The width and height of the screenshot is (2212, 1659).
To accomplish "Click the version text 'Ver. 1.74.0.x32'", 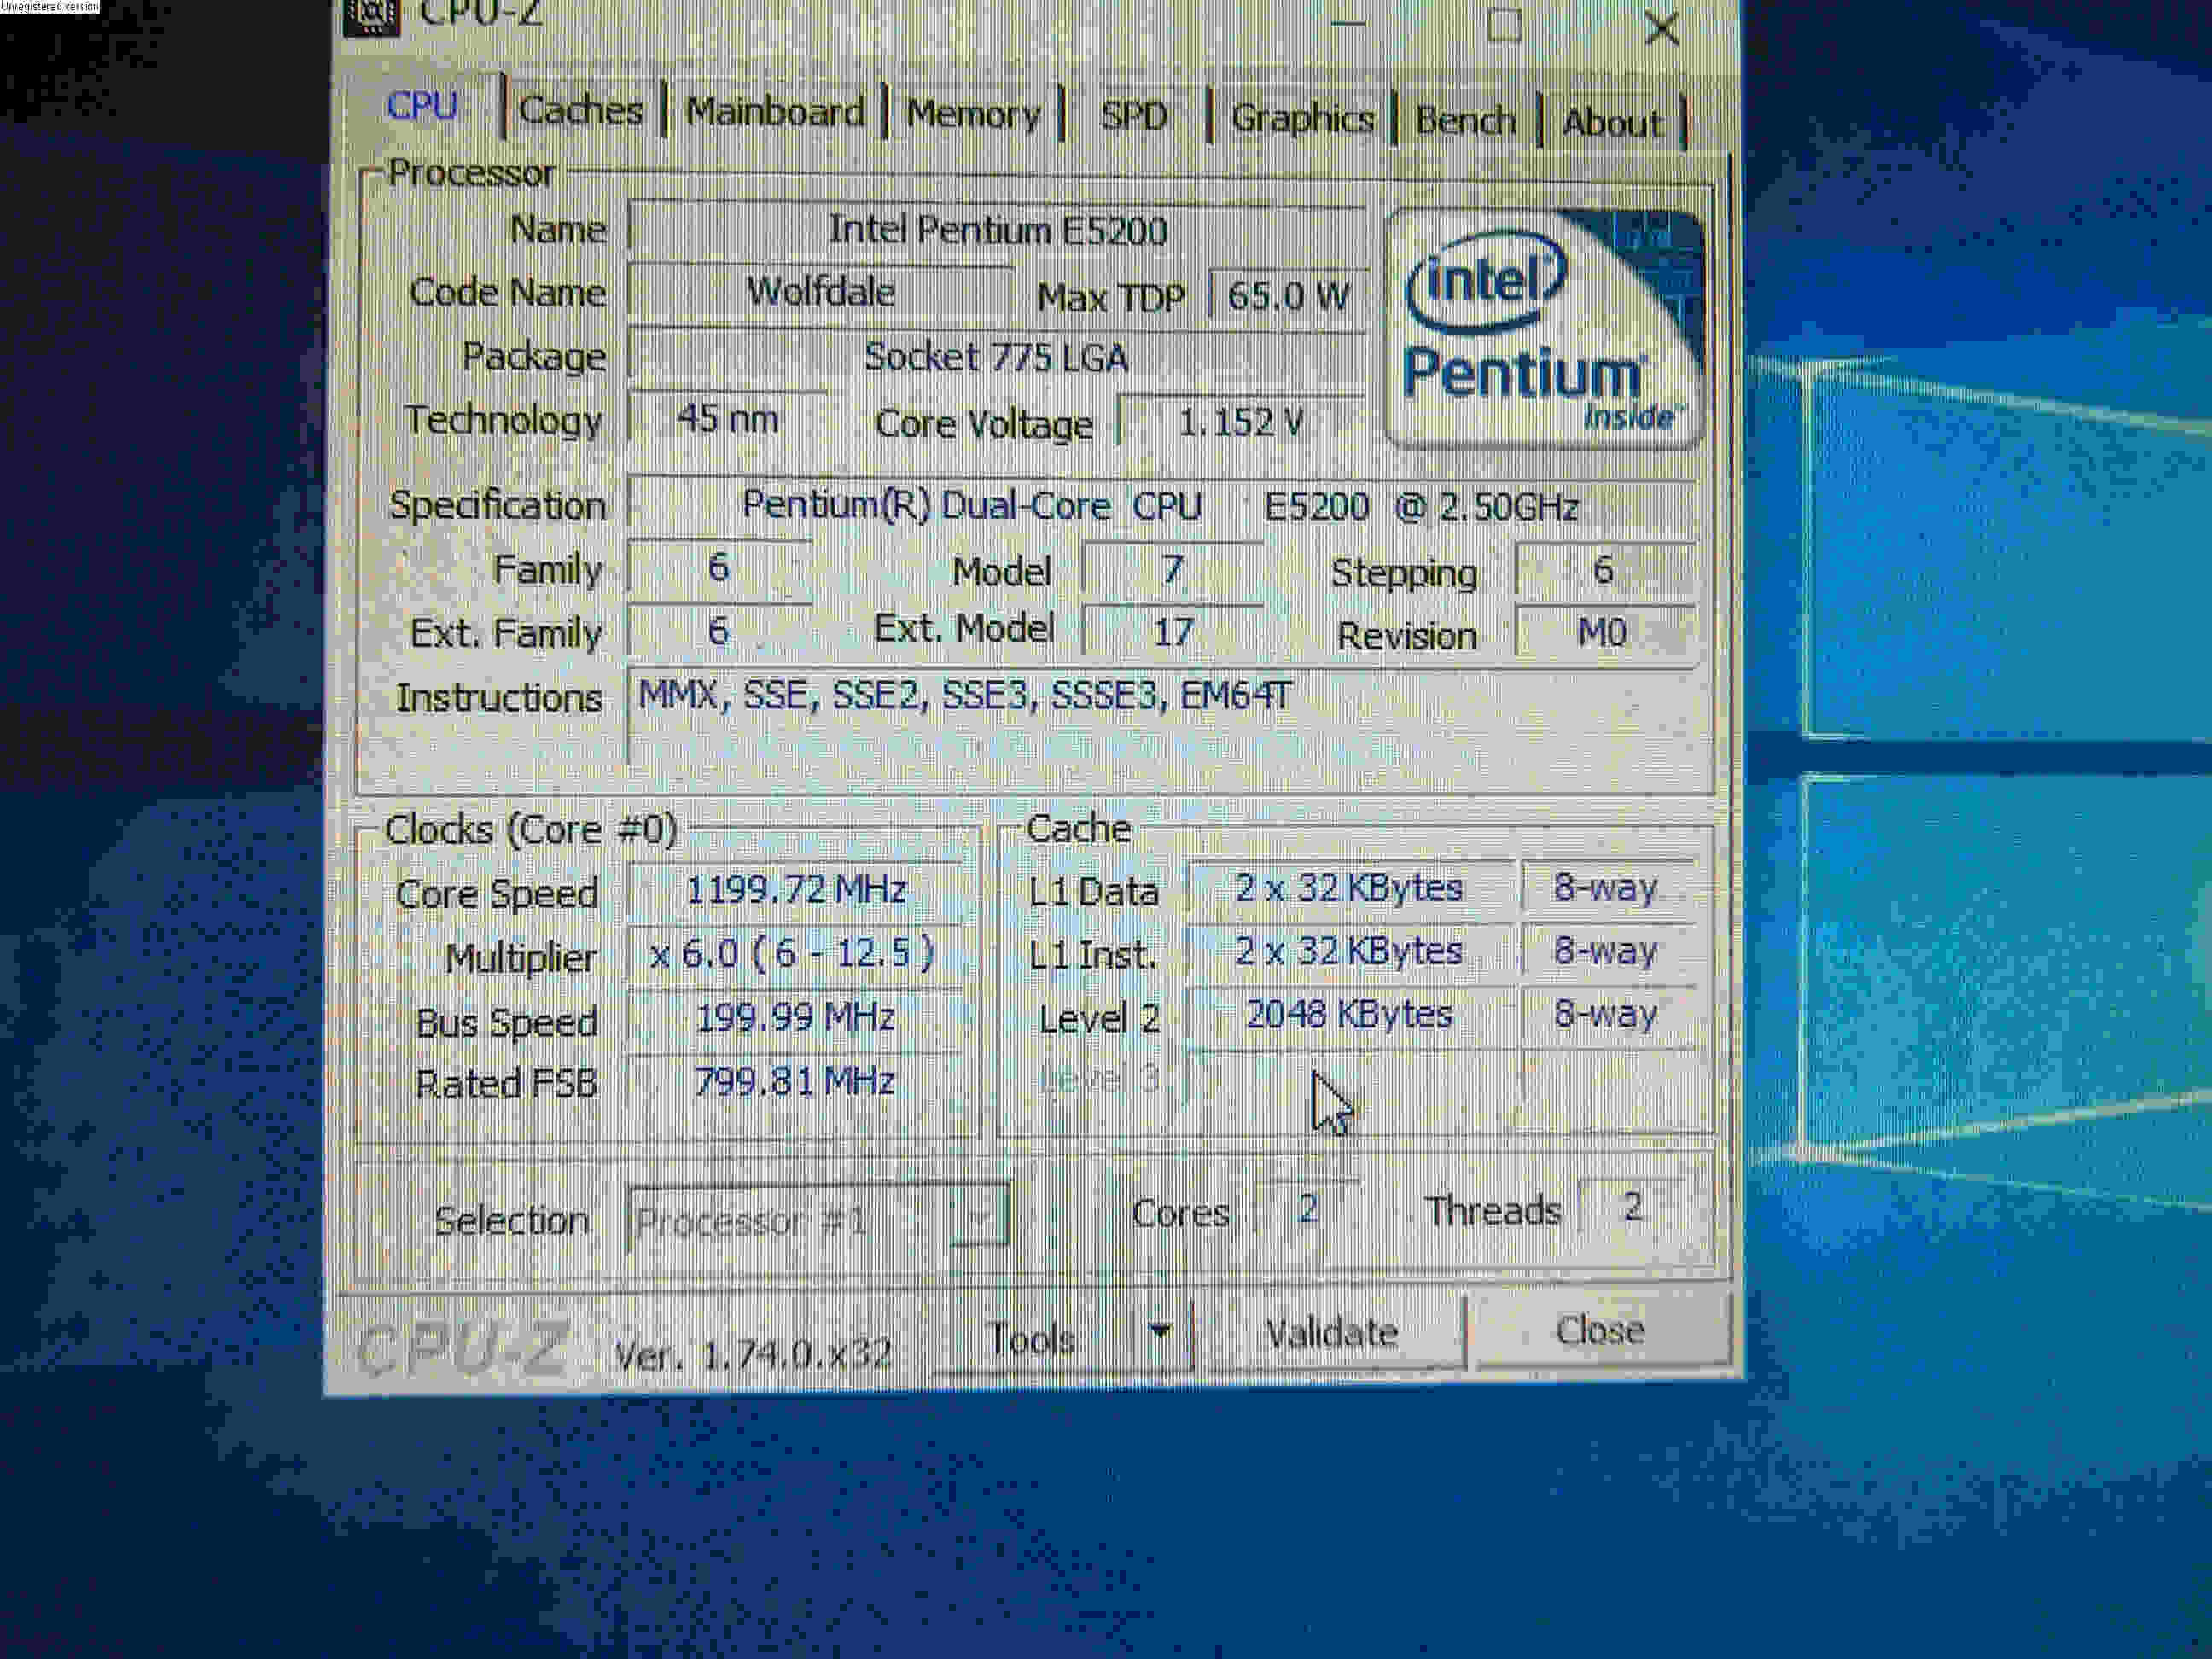I will point(752,1355).
